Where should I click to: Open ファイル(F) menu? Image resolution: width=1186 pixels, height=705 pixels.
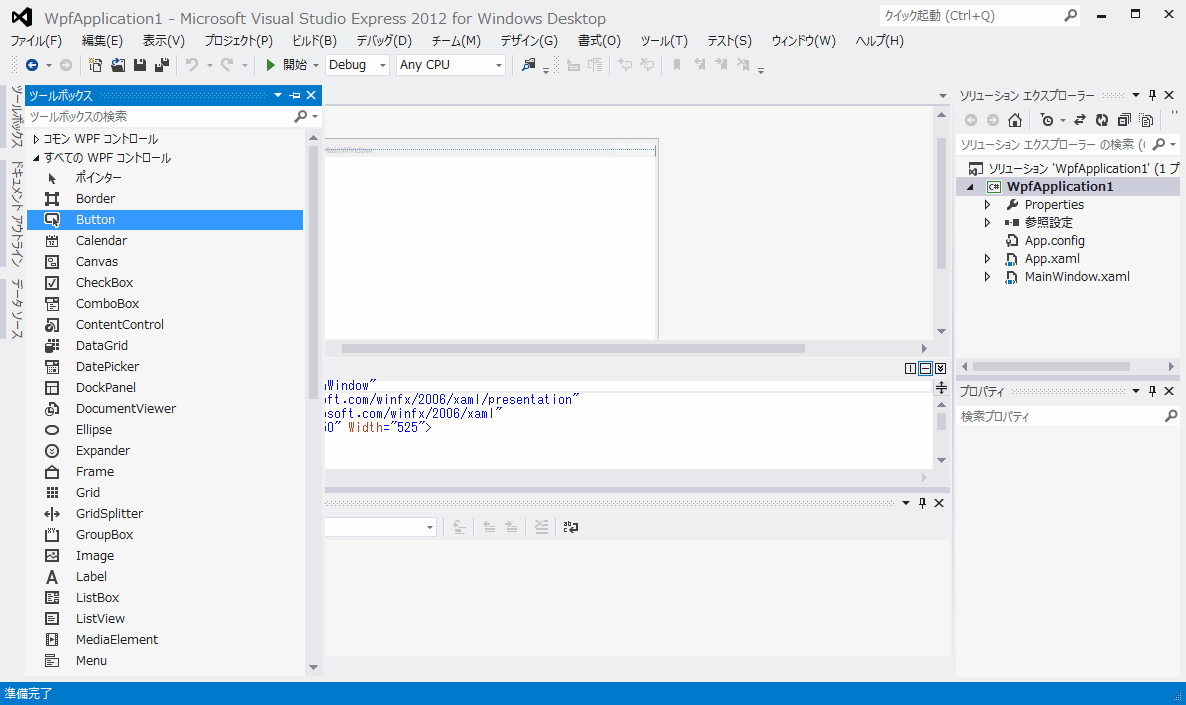point(36,41)
